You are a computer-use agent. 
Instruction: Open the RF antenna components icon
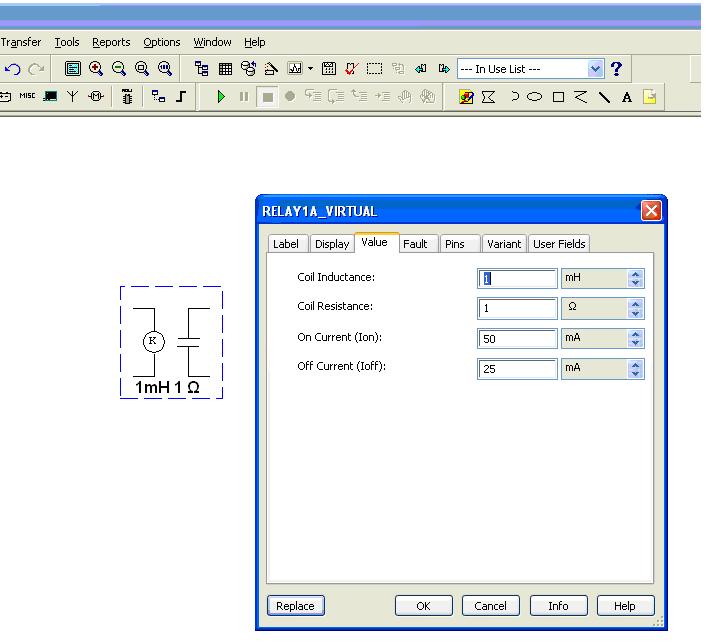[x=72, y=96]
